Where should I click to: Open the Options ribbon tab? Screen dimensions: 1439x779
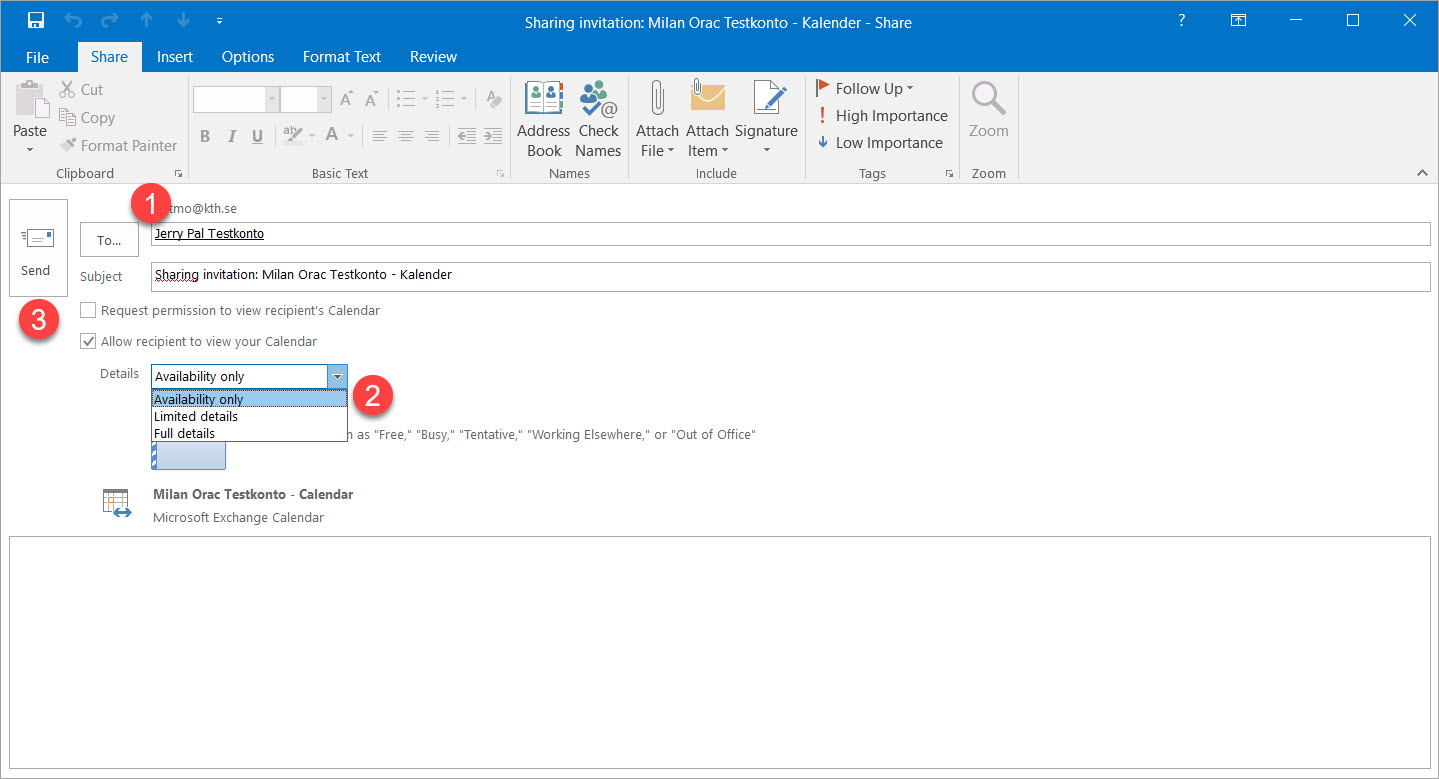[248, 57]
